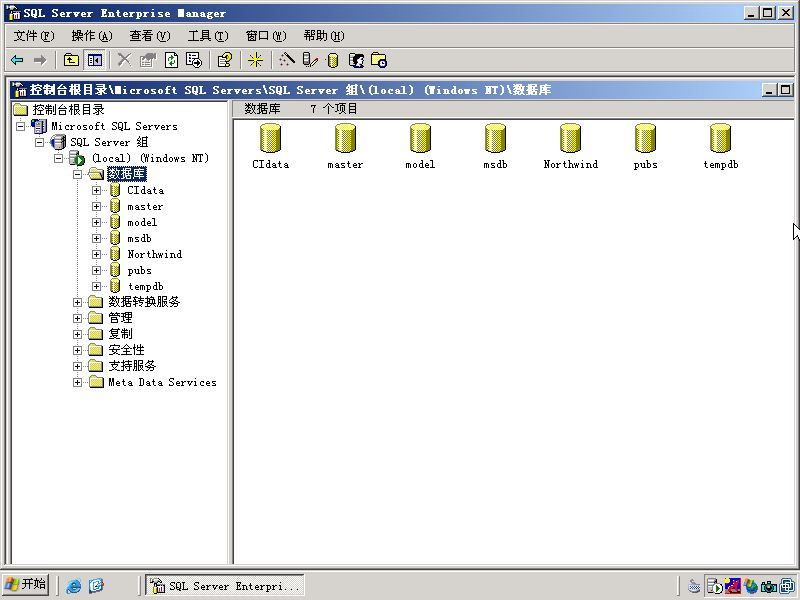
Task: Select msdb database icon in right pane
Action: [495, 138]
